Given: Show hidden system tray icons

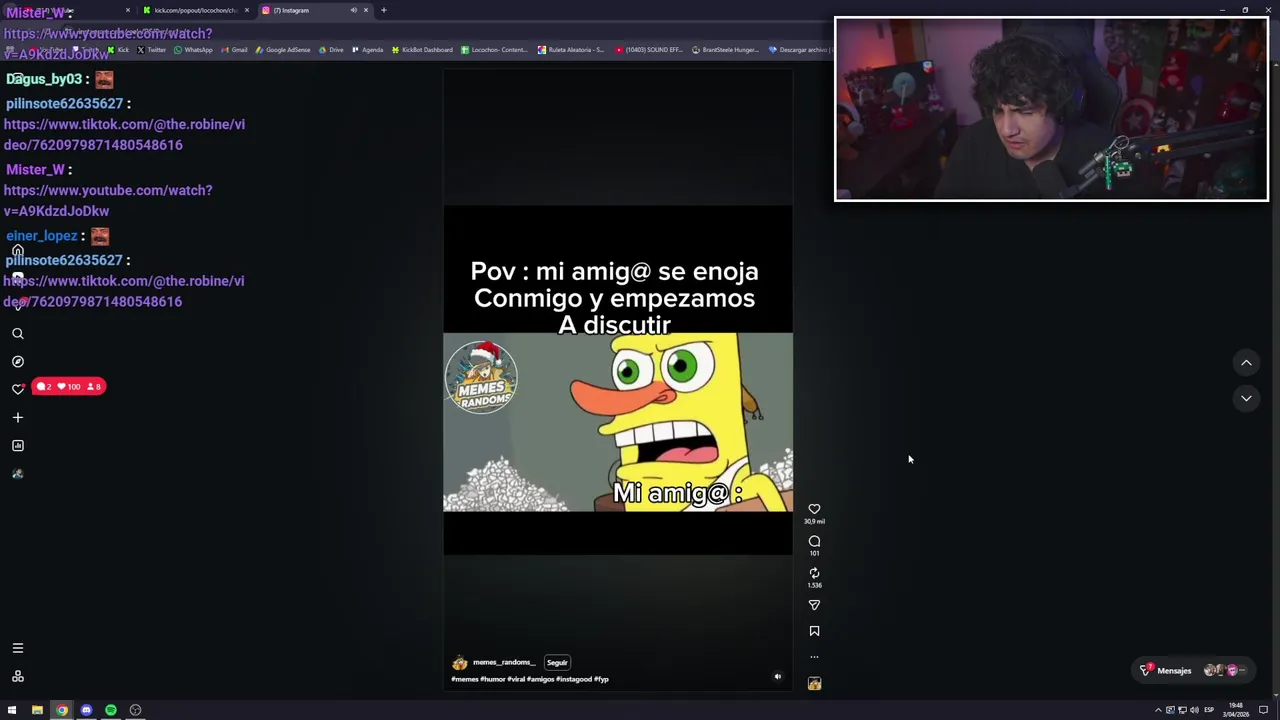Looking at the screenshot, I should (x=1158, y=710).
